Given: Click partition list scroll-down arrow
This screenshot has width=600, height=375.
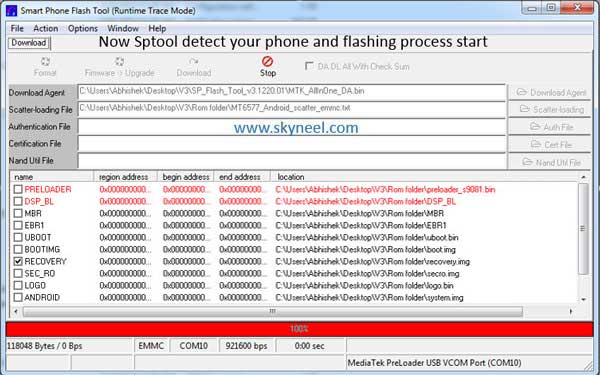Looking at the screenshot, I should click(584, 299).
